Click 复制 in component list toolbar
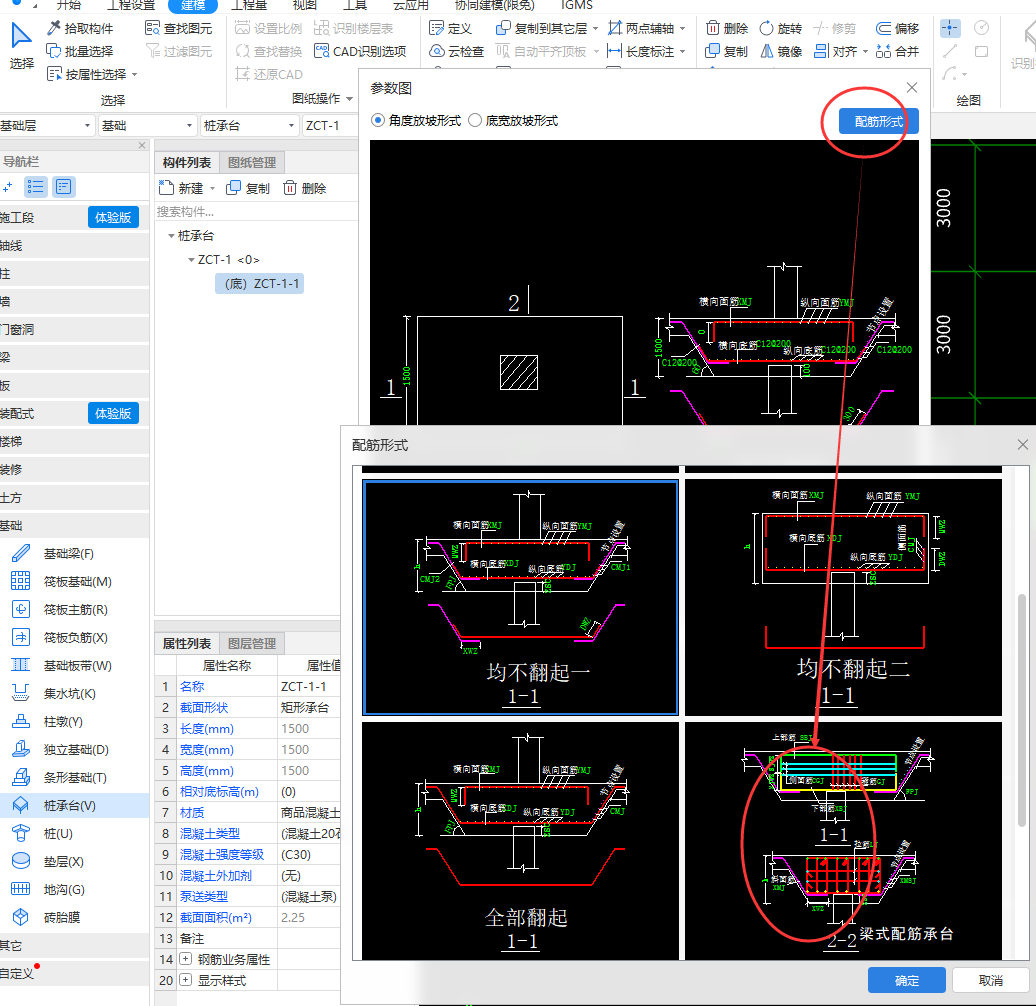The image size is (1036, 1006). pyautogui.click(x=248, y=188)
